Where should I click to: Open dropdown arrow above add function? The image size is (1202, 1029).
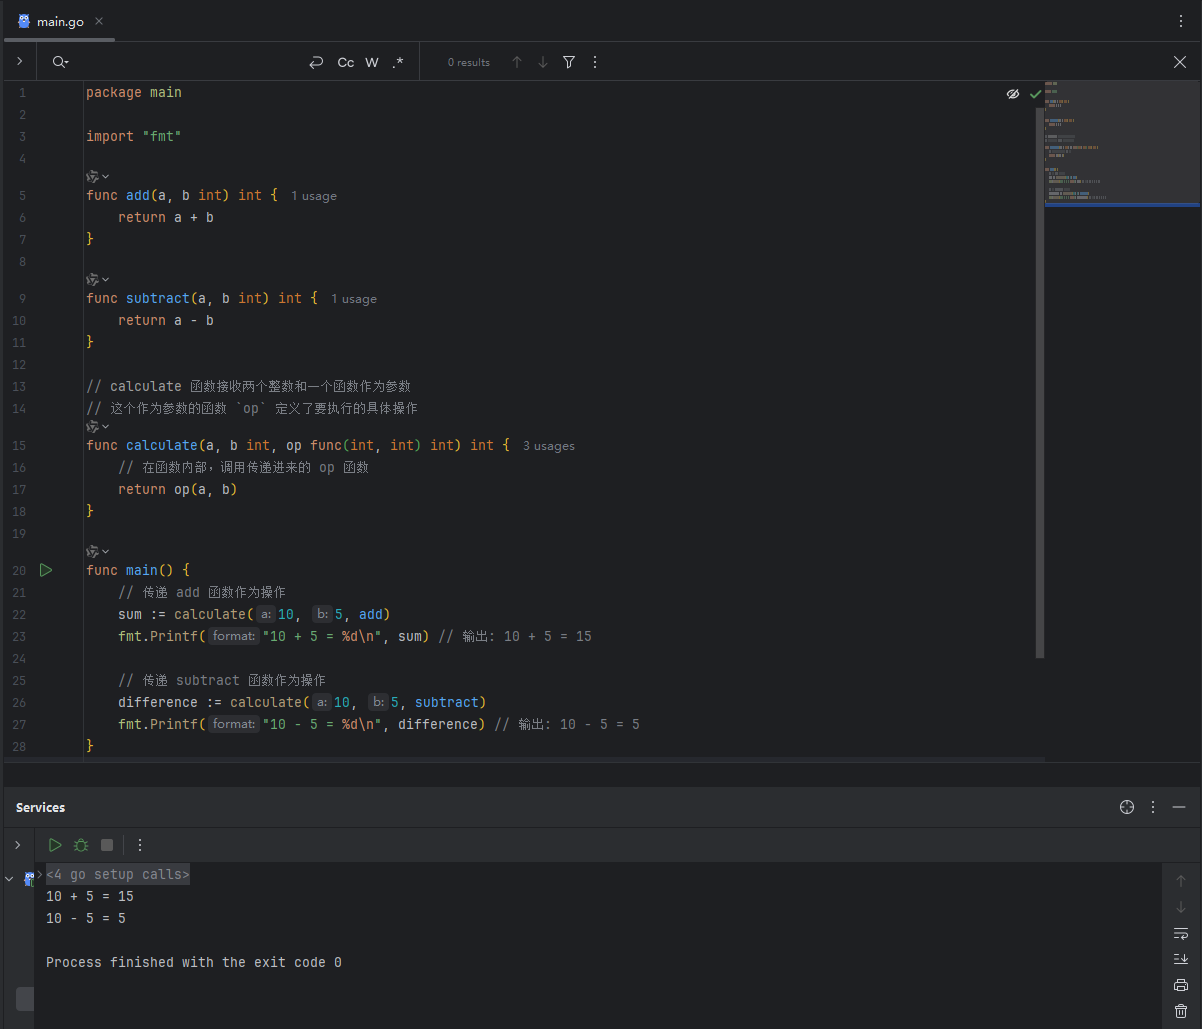pos(106,177)
